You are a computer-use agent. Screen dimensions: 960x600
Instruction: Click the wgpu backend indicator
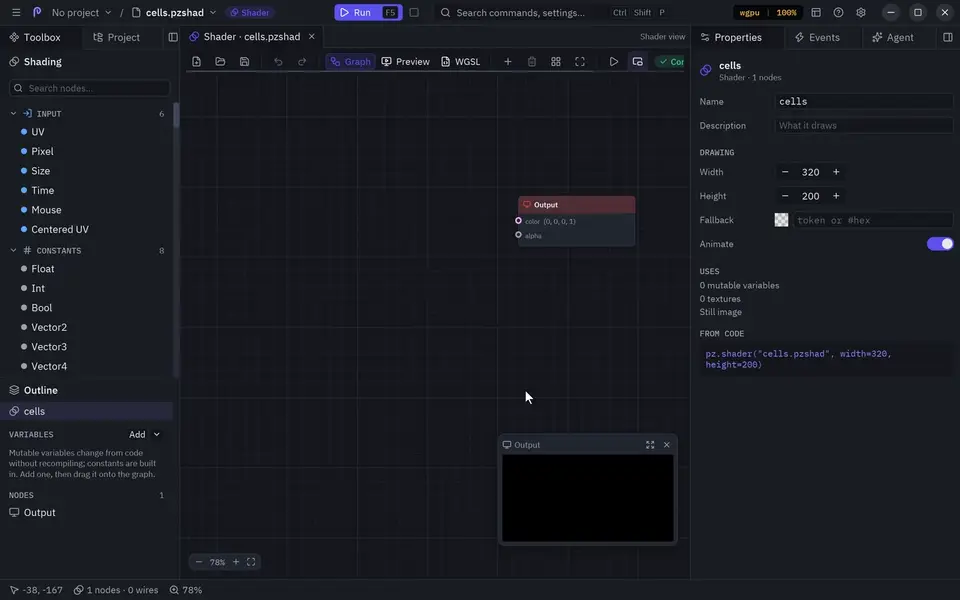pos(749,12)
